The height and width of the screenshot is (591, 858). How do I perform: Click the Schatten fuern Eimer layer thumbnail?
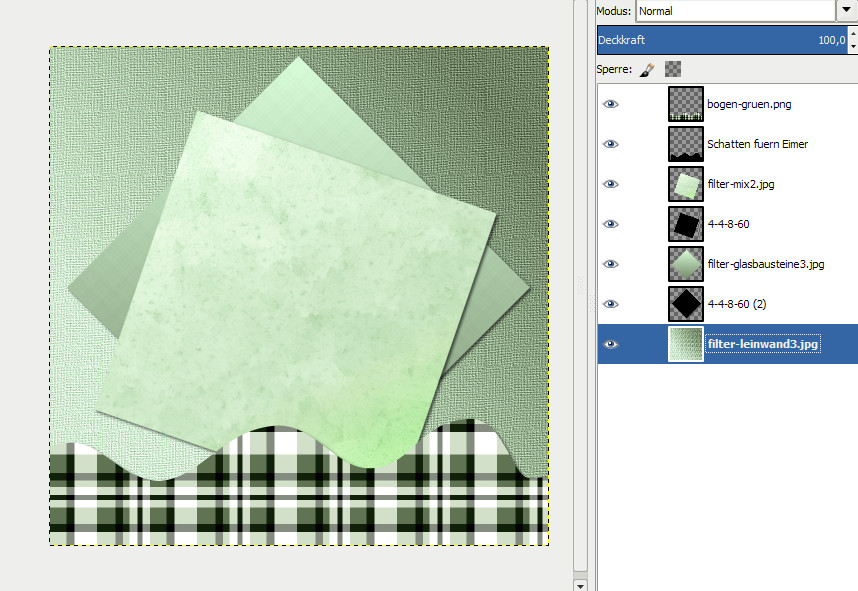pos(685,144)
